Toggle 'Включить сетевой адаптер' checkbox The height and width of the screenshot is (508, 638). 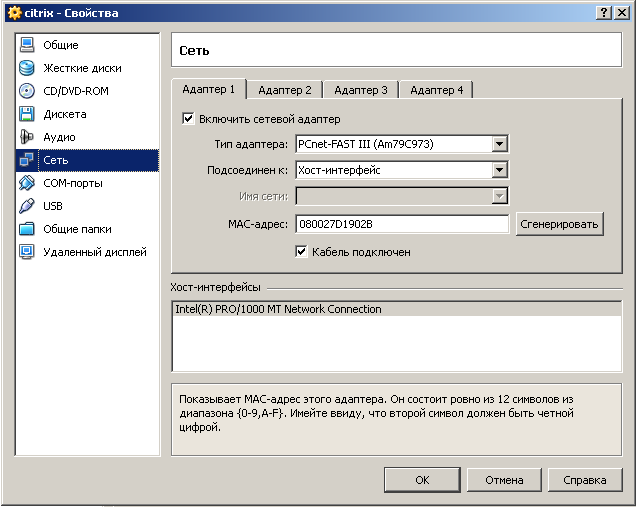(188, 119)
